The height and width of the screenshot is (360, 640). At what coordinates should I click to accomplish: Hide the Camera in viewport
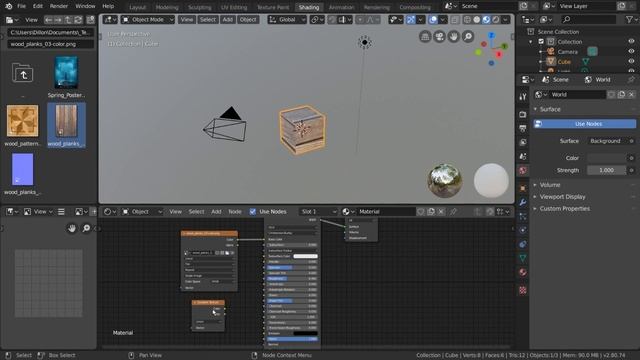(631, 51)
